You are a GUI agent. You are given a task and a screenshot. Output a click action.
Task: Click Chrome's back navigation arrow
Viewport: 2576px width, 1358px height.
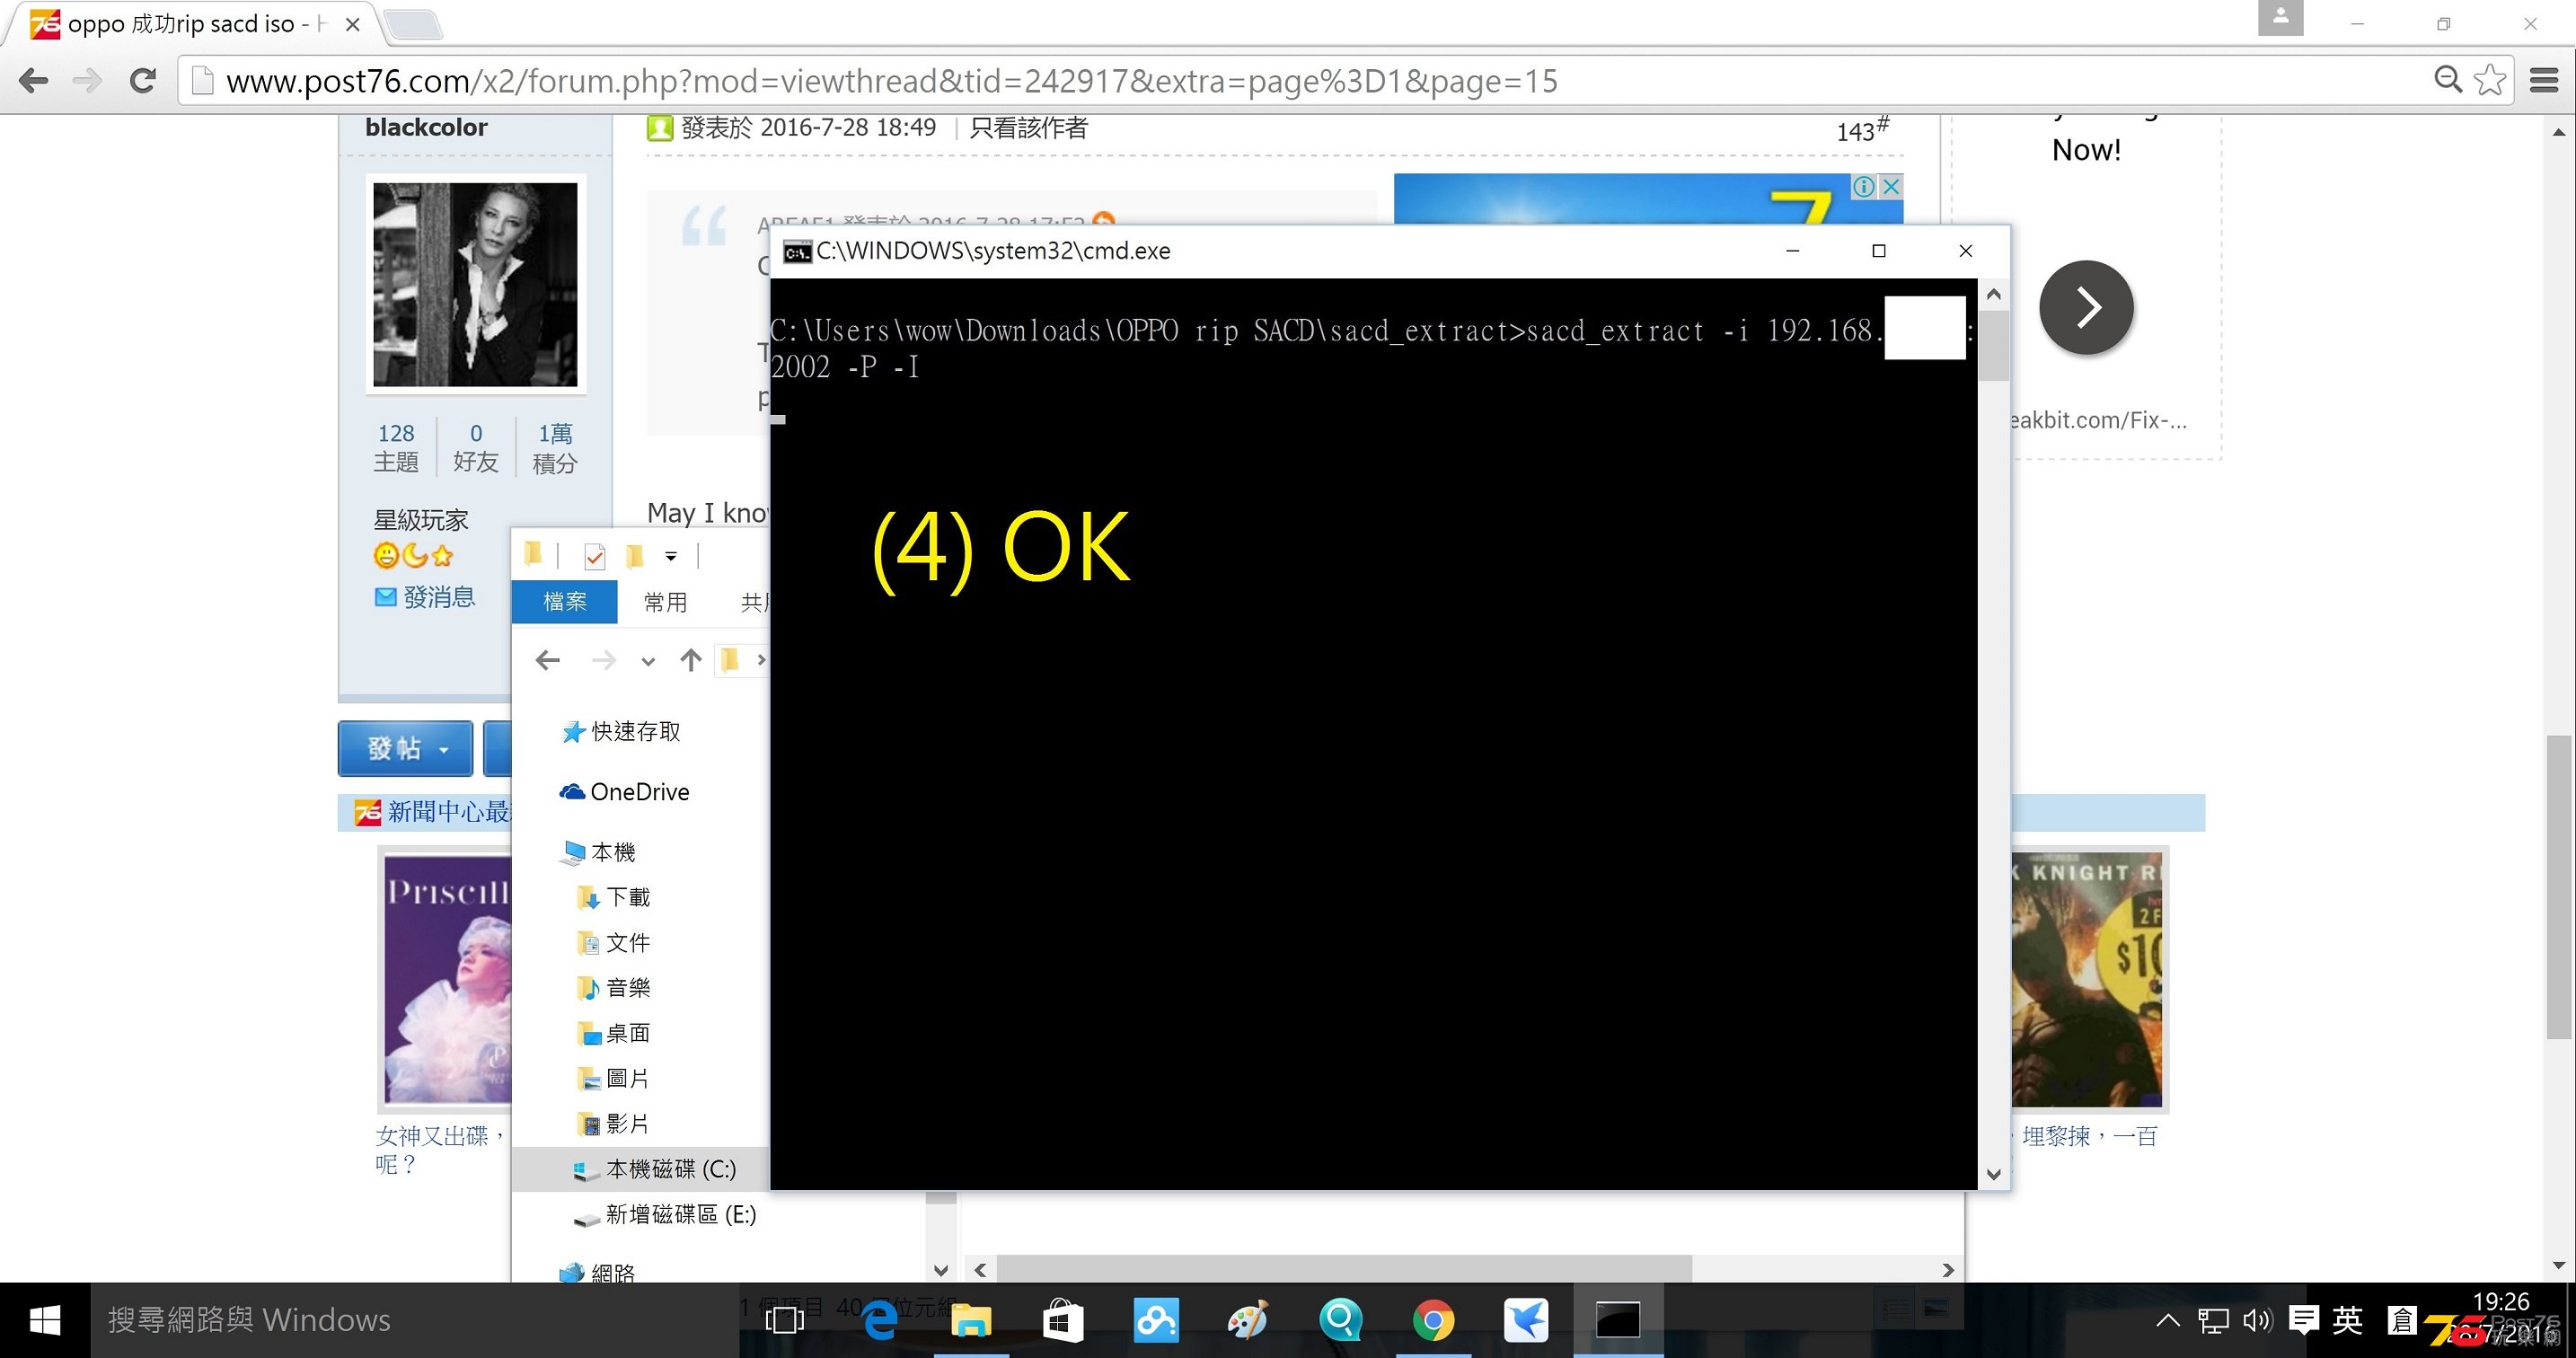33,81
